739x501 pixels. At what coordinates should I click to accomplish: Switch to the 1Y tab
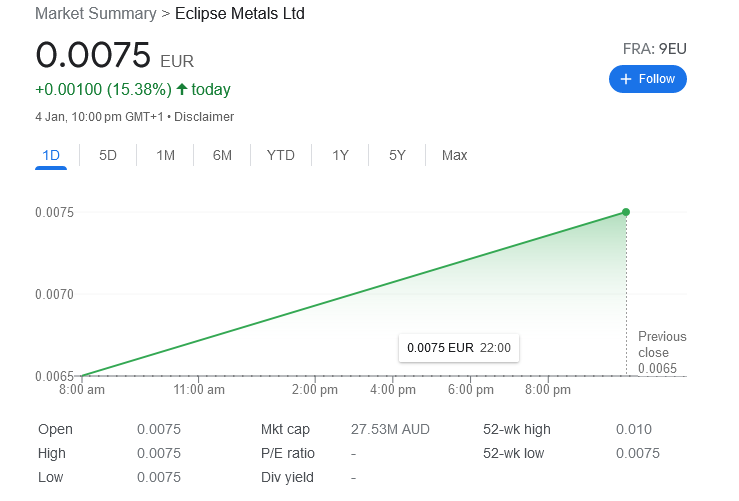(340, 156)
